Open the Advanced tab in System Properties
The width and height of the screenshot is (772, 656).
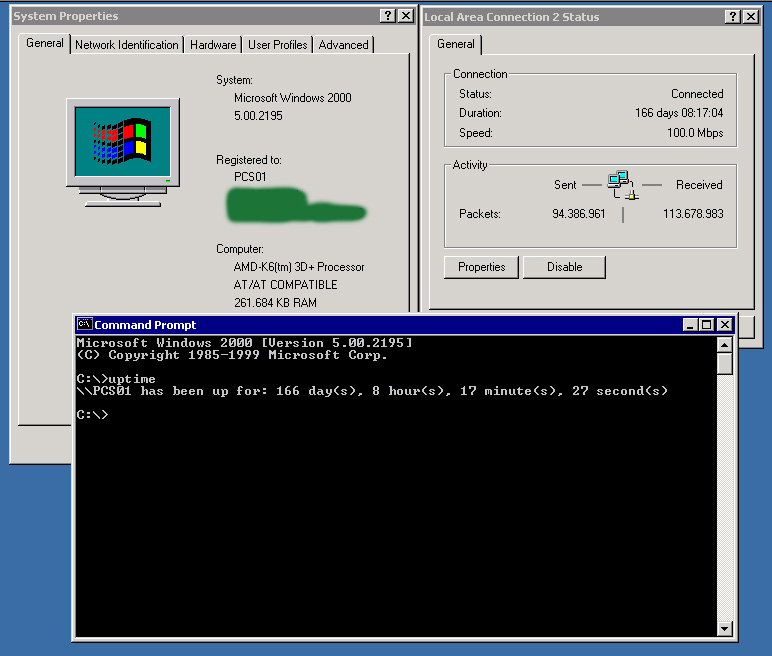click(x=343, y=45)
